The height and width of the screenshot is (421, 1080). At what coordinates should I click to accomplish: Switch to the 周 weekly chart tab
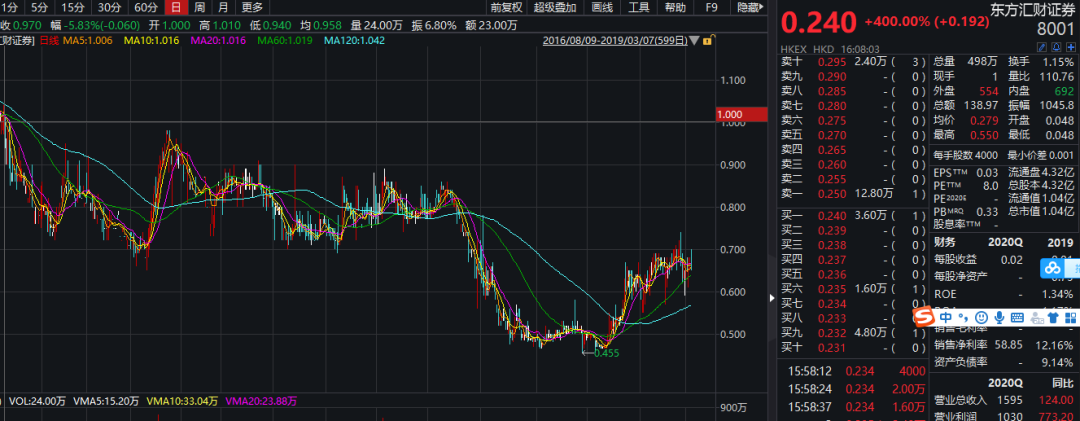(x=200, y=7)
